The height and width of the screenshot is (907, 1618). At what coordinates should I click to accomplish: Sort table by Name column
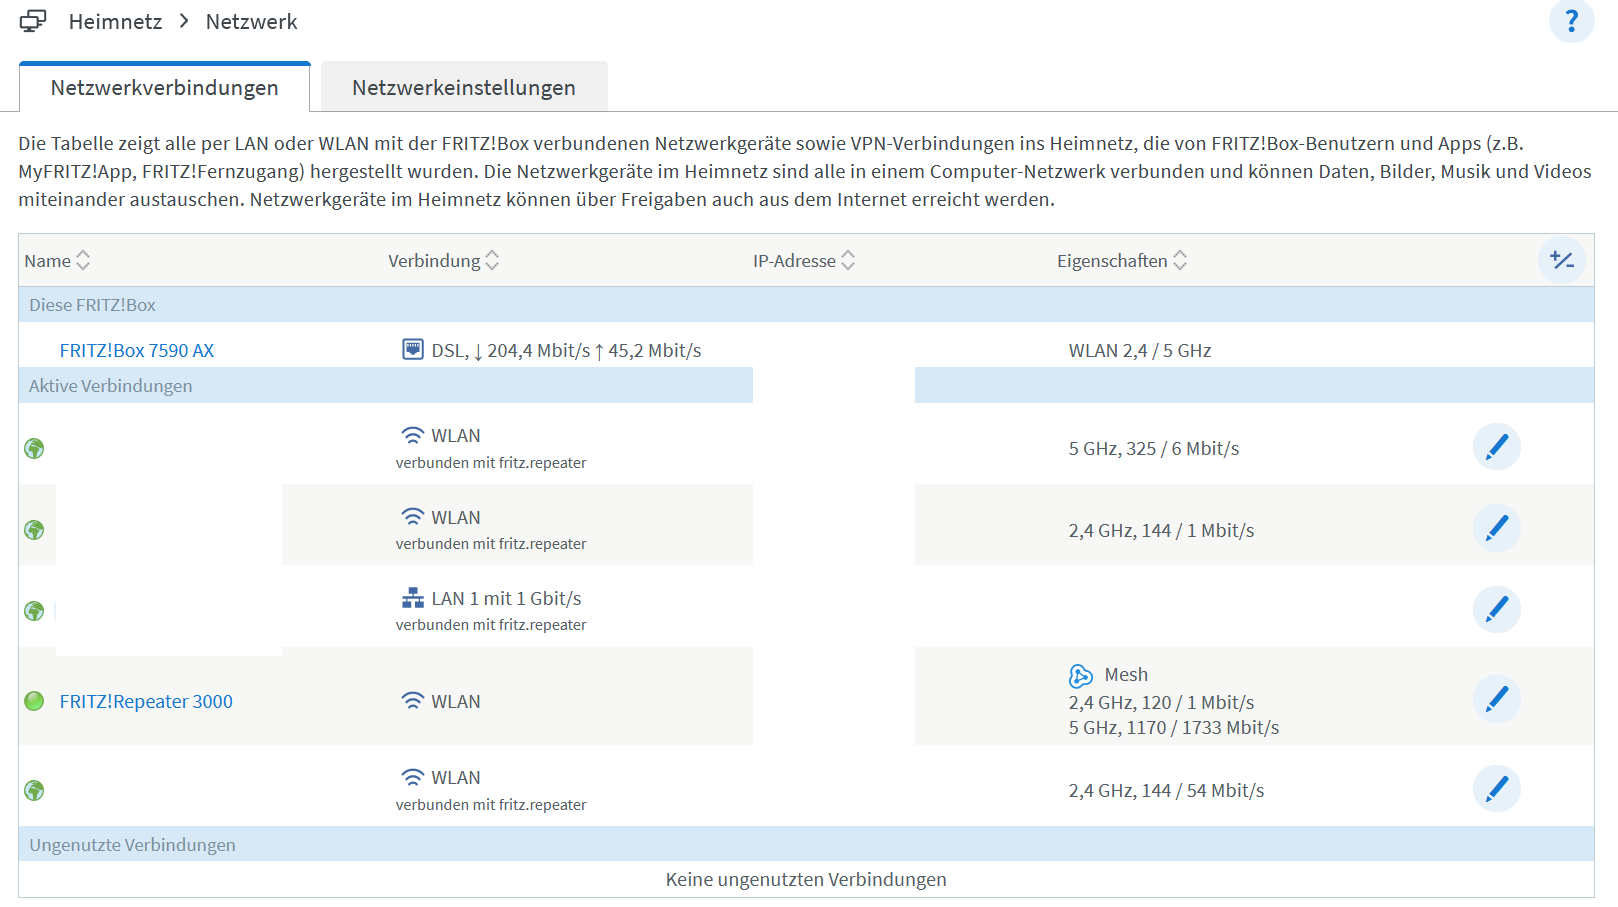(57, 260)
